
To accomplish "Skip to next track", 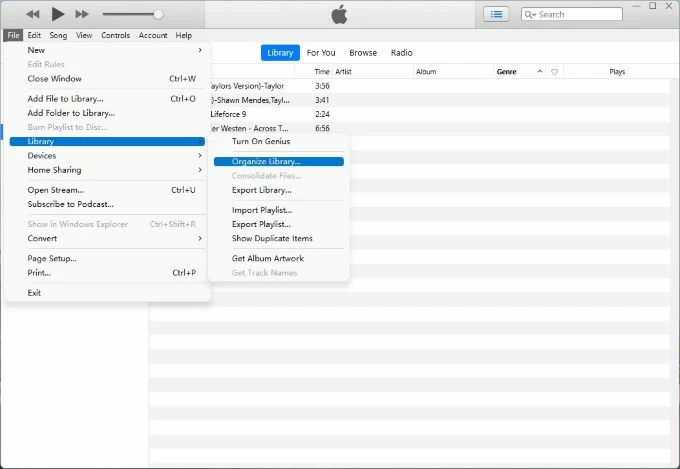I will coord(82,14).
